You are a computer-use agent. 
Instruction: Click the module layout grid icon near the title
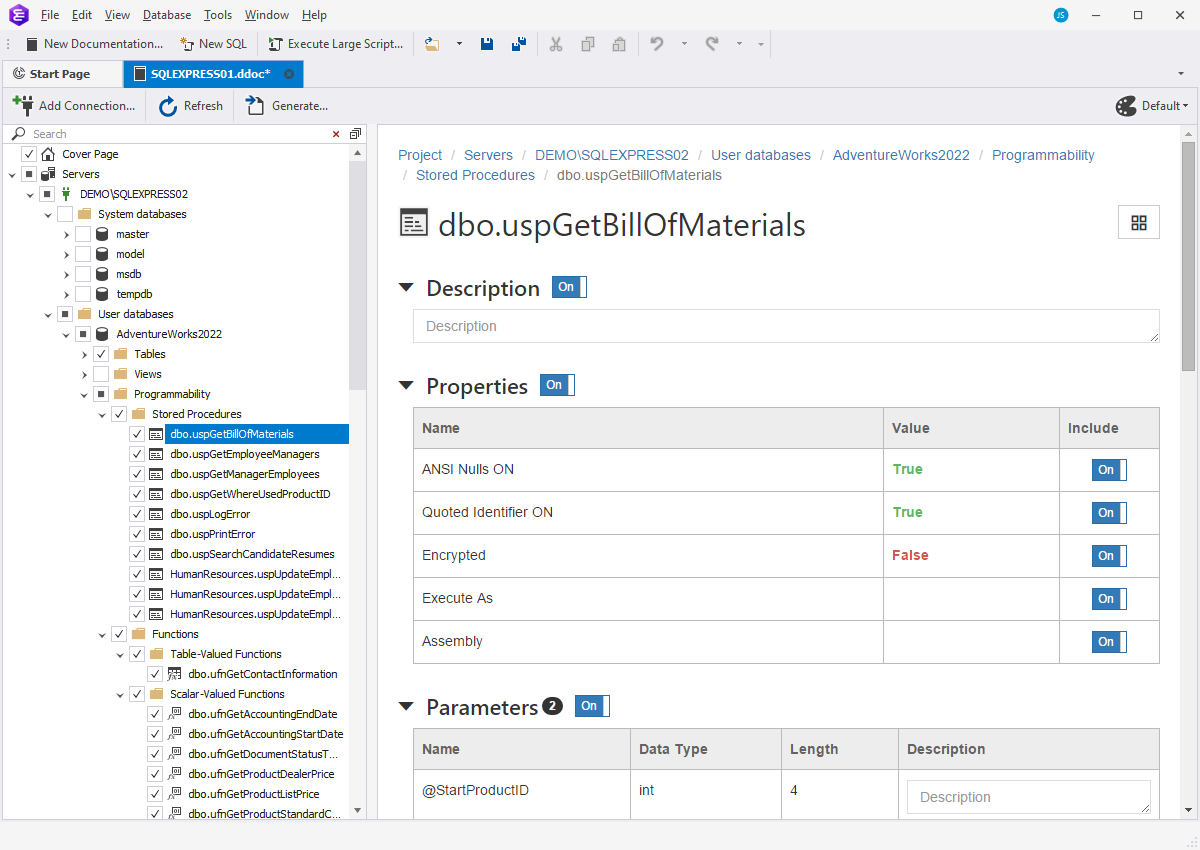pos(1138,222)
